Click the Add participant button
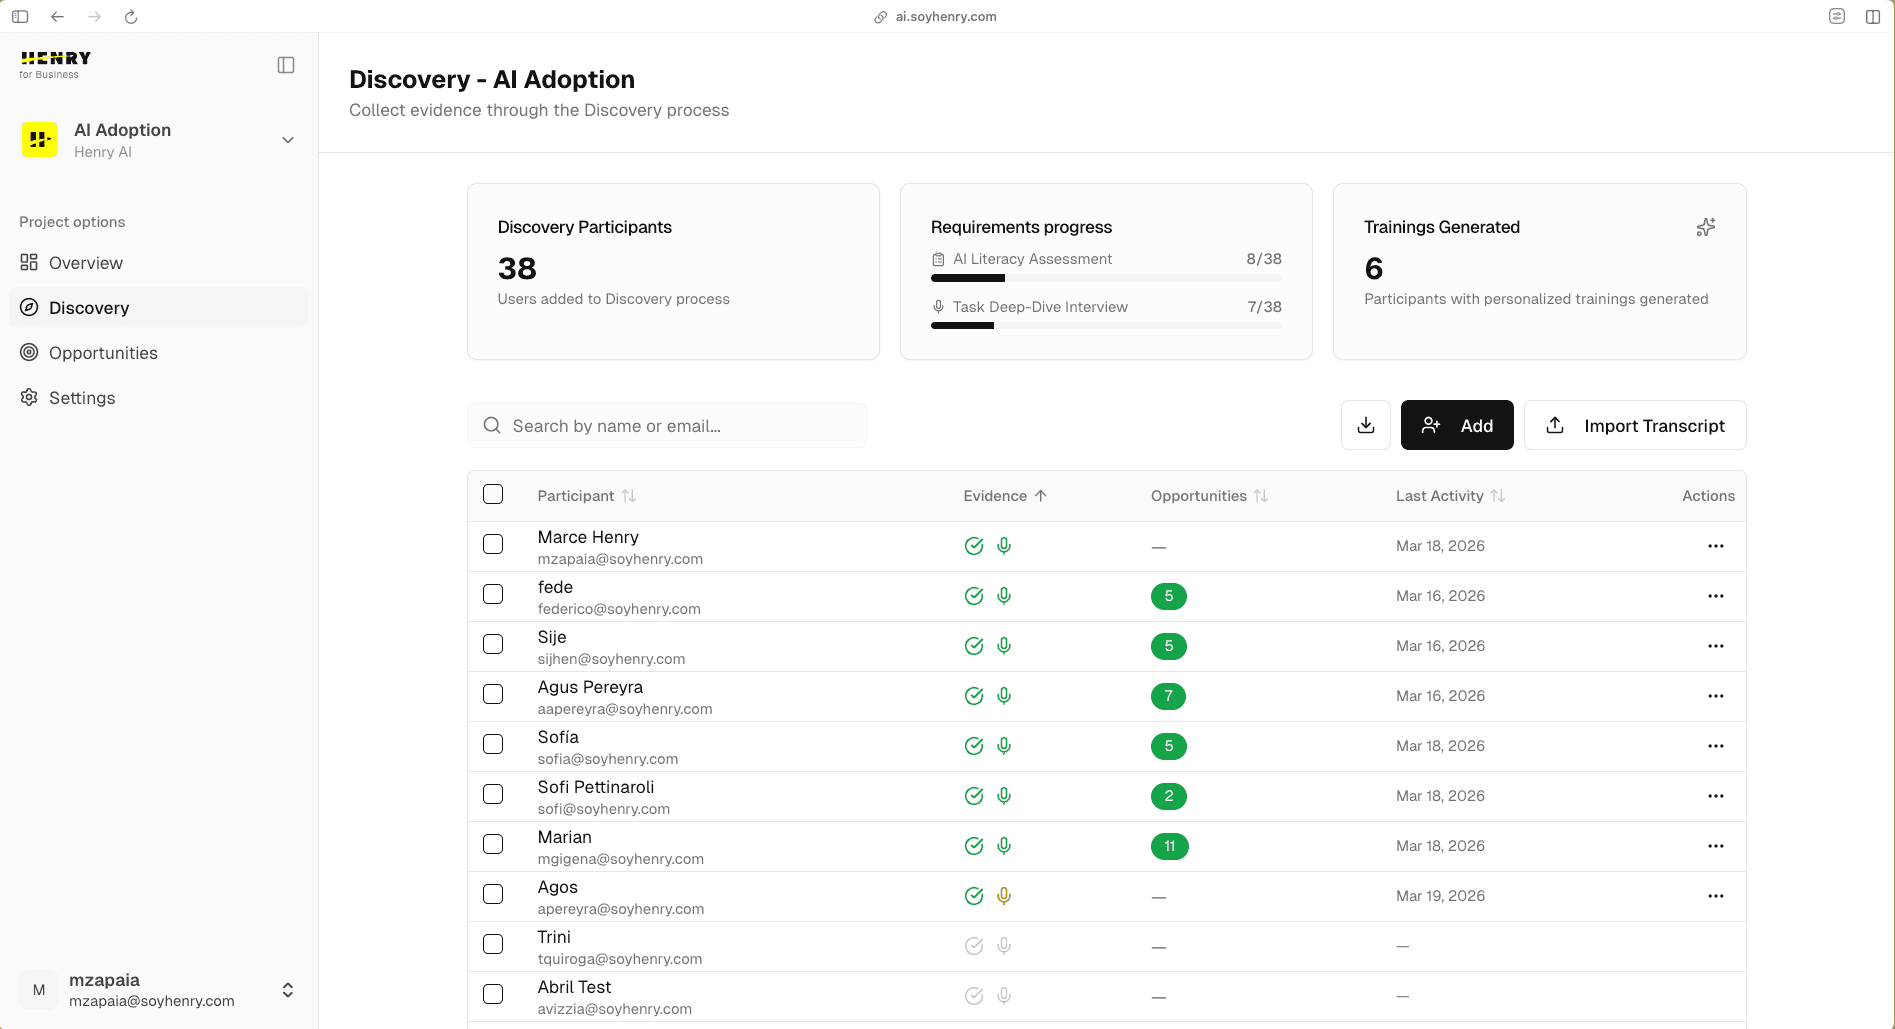 point(1456,425)
